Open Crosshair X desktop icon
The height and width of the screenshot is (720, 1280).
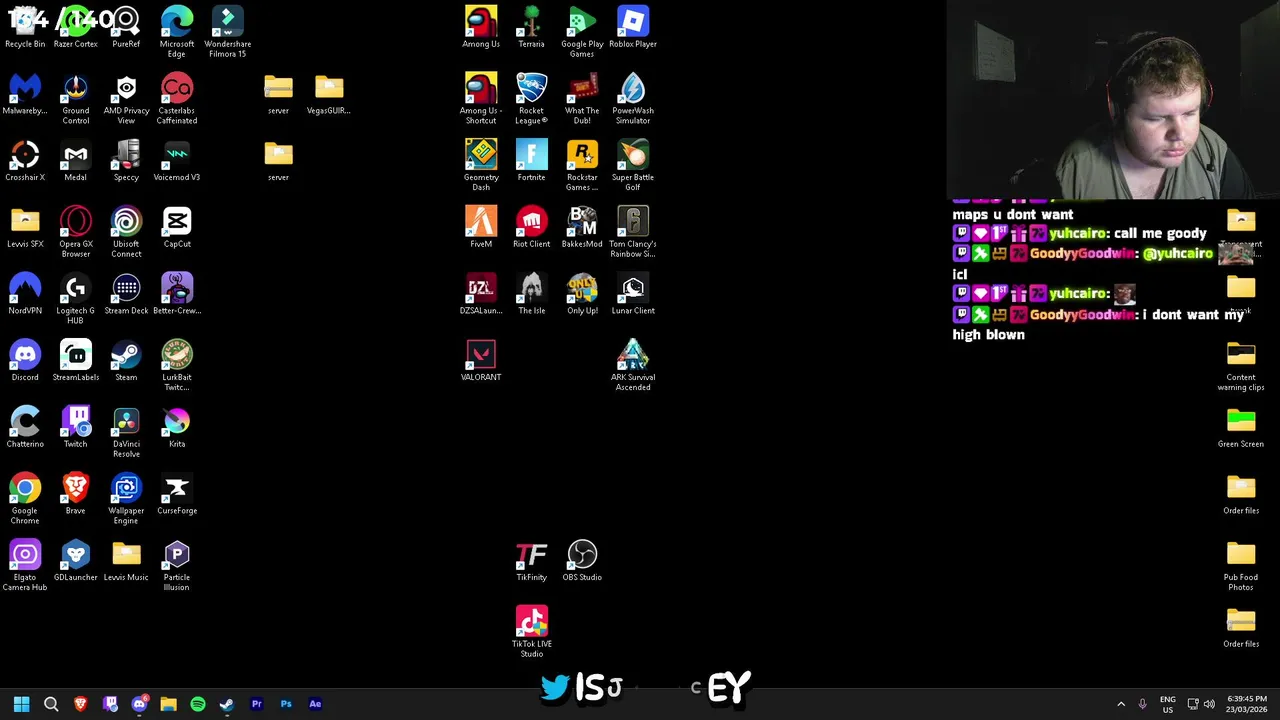25,162
